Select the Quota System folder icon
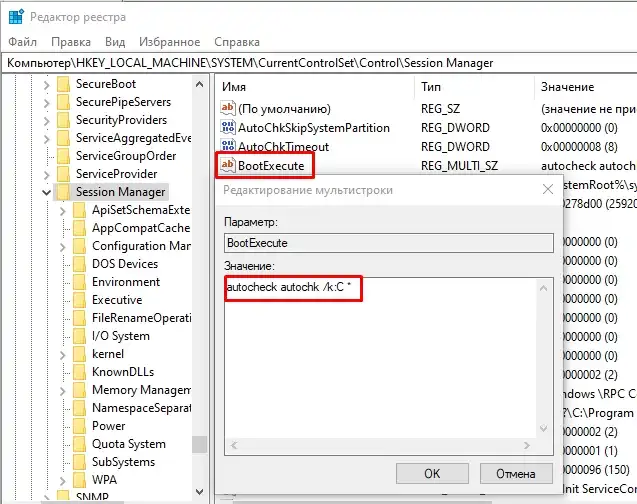The image size is (637, 504). click(x=79, y=443)
